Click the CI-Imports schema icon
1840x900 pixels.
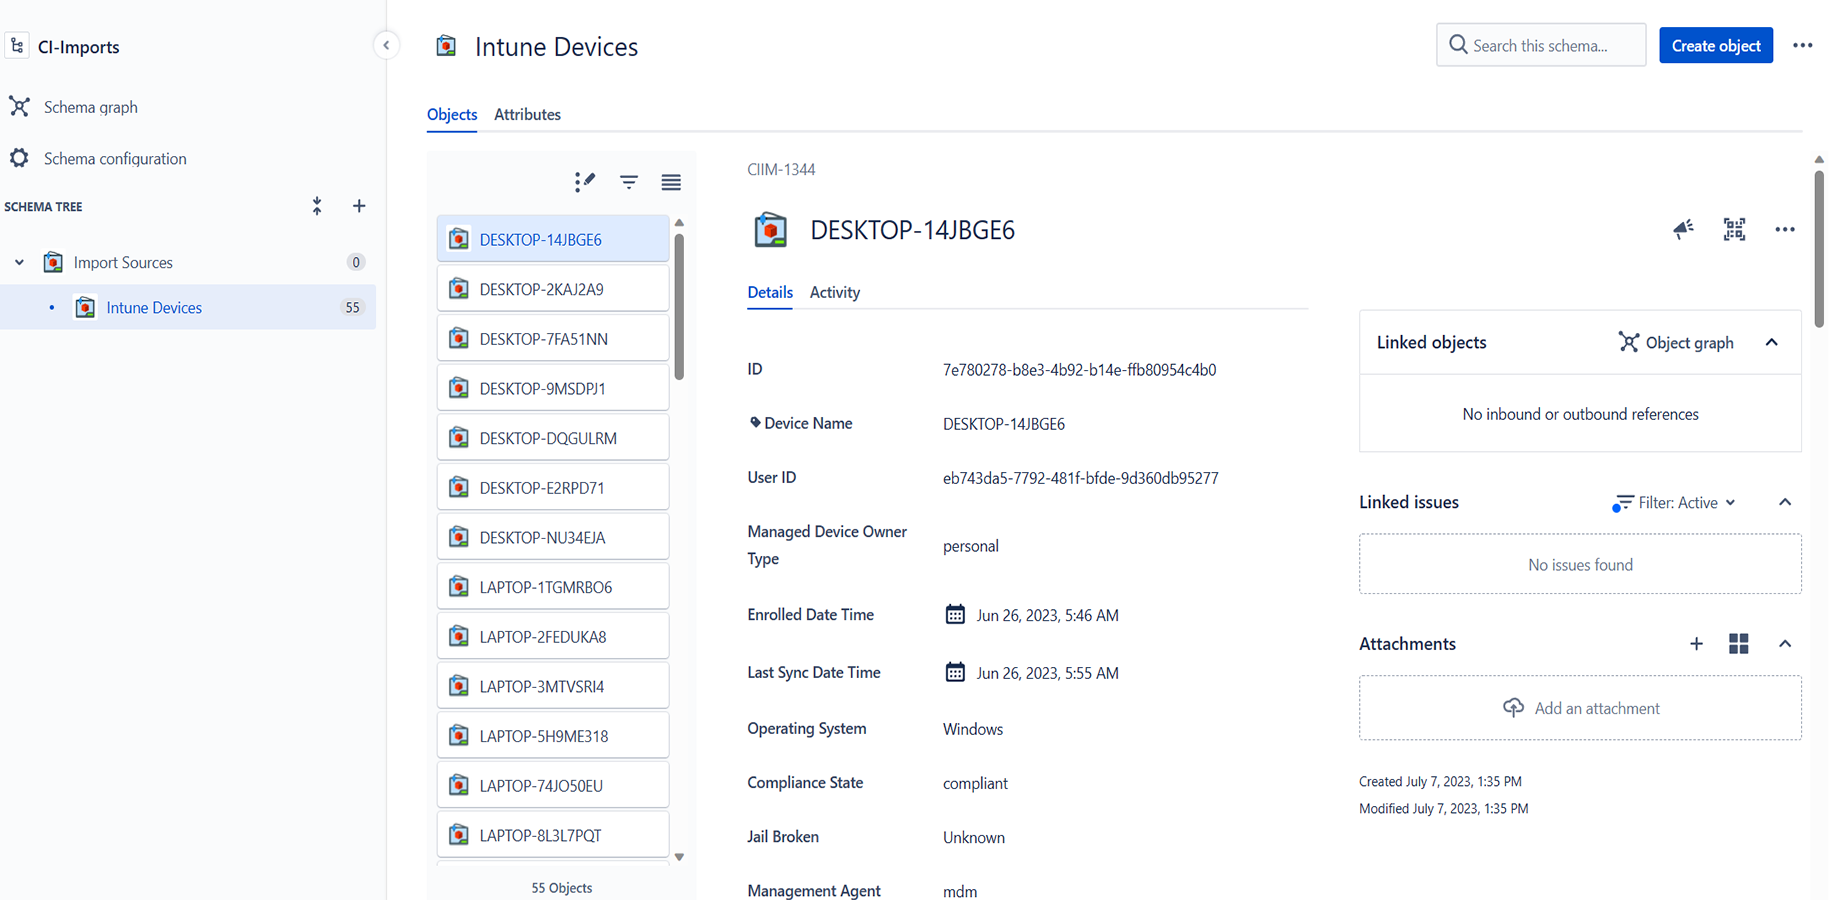click(x=17, y=46)
